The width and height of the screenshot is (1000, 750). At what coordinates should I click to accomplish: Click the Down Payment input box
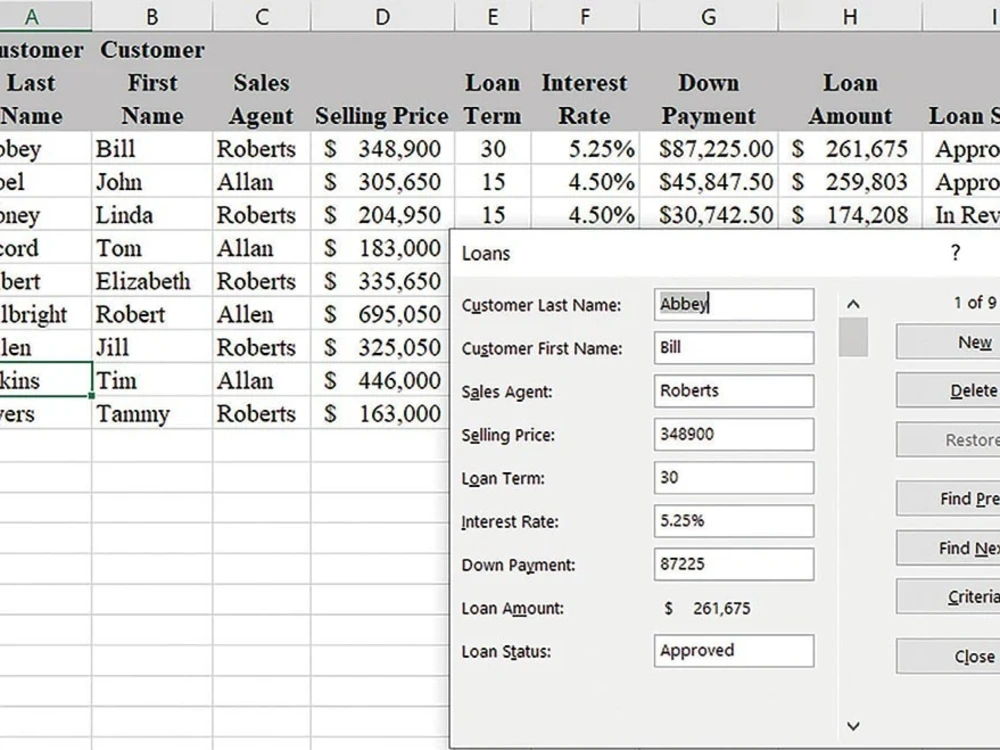click(733, 563)
